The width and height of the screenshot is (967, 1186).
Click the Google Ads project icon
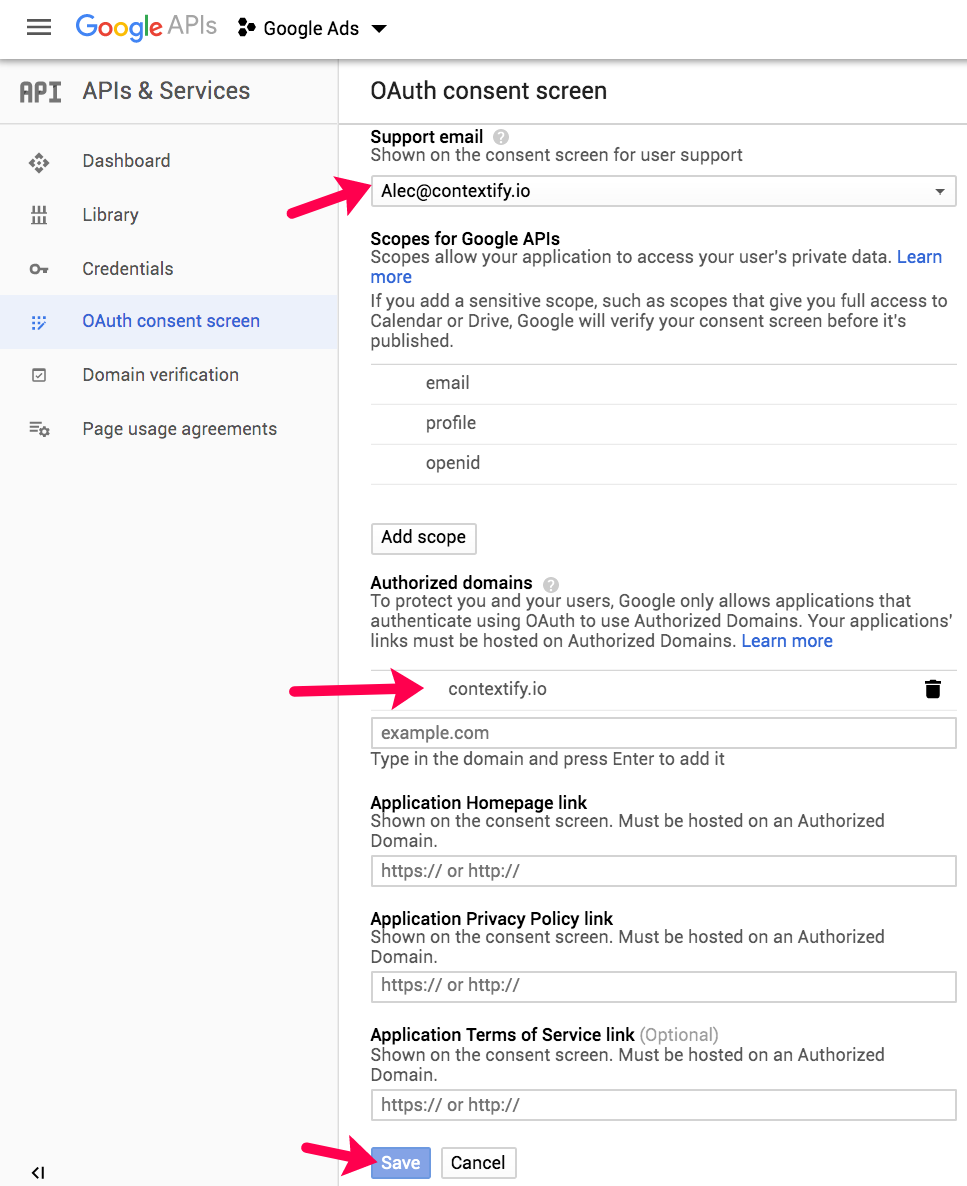click(247, 28)
